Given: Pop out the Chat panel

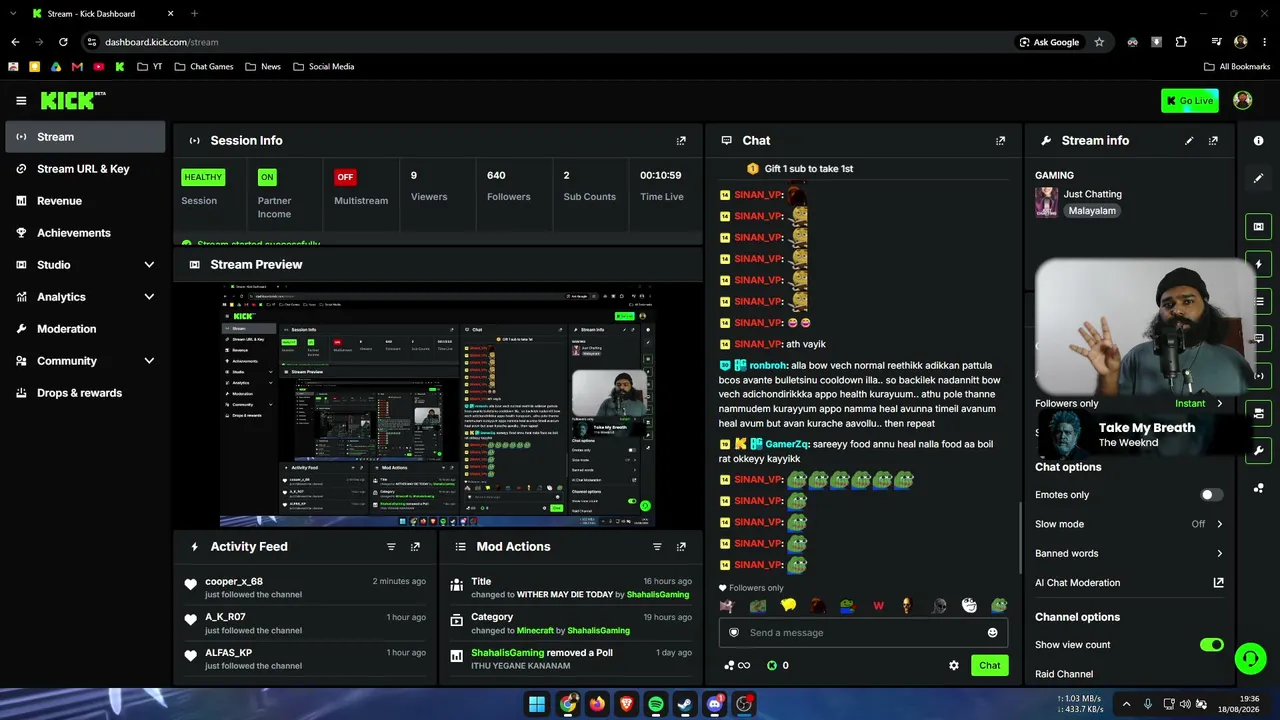Looking at the screenshot, I should tap(1000, 141).
